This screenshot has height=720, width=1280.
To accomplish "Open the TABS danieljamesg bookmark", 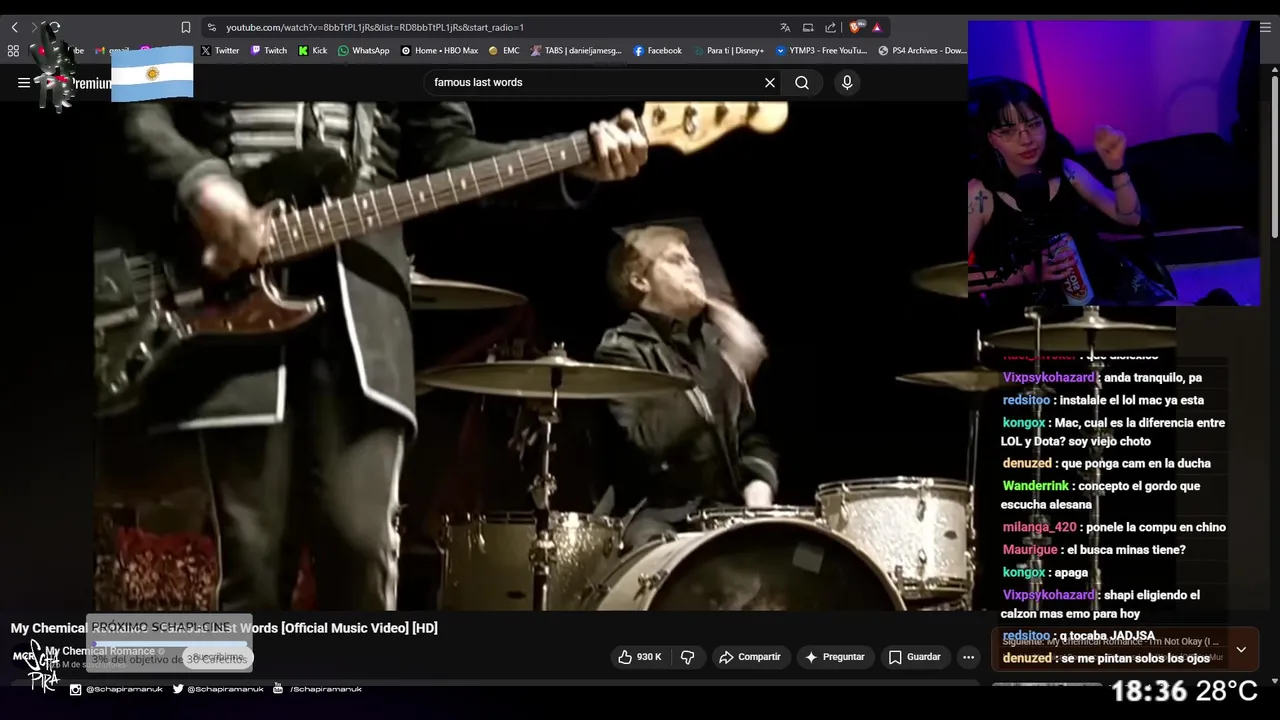I will tap(576, 50).
